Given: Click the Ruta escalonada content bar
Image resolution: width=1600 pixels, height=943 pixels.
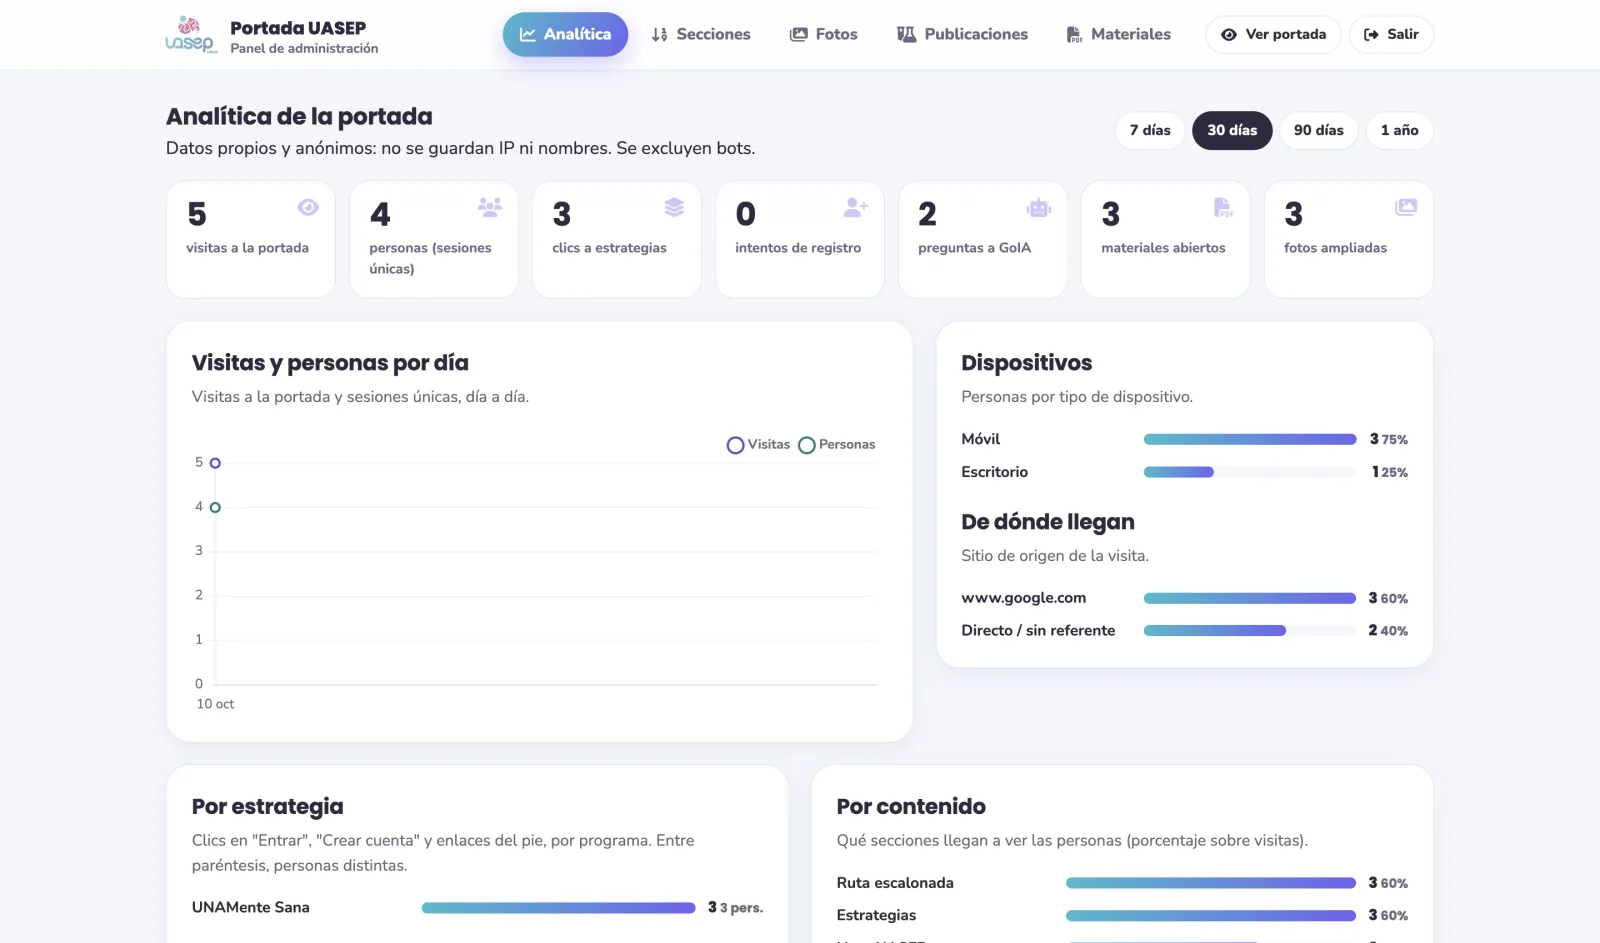Looking at the screenshot, I should pos(1211,883).
